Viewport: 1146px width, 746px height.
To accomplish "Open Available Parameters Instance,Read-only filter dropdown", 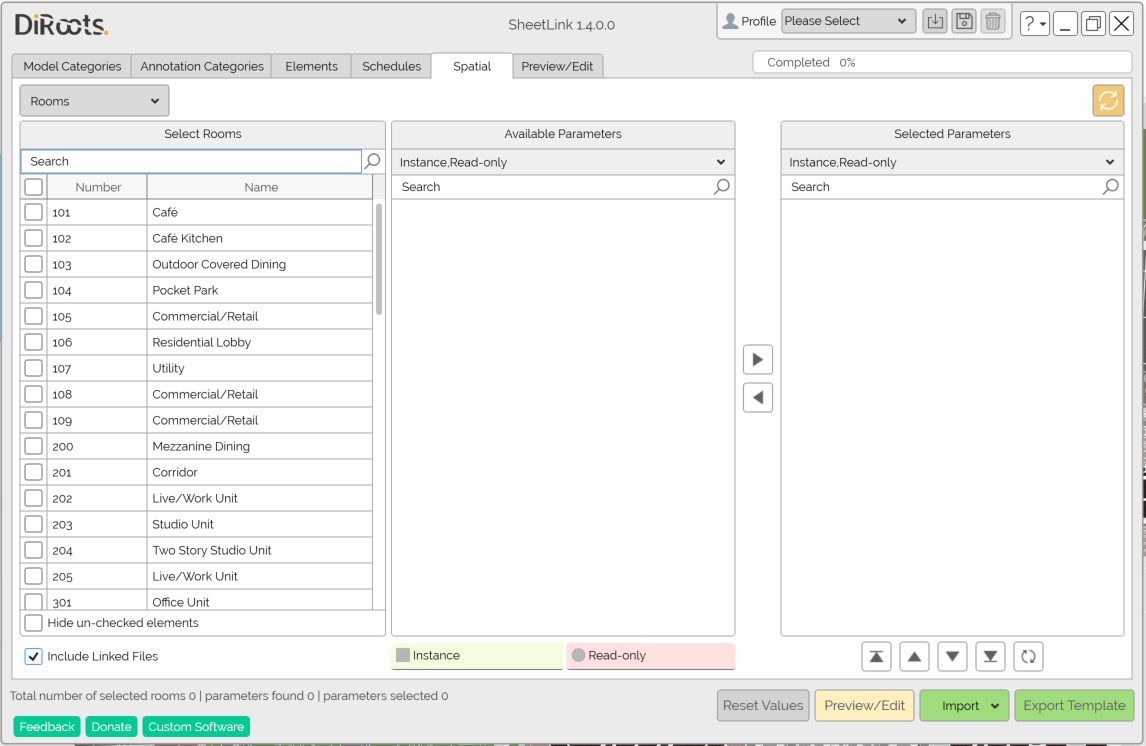I will [x=562, y=162].
